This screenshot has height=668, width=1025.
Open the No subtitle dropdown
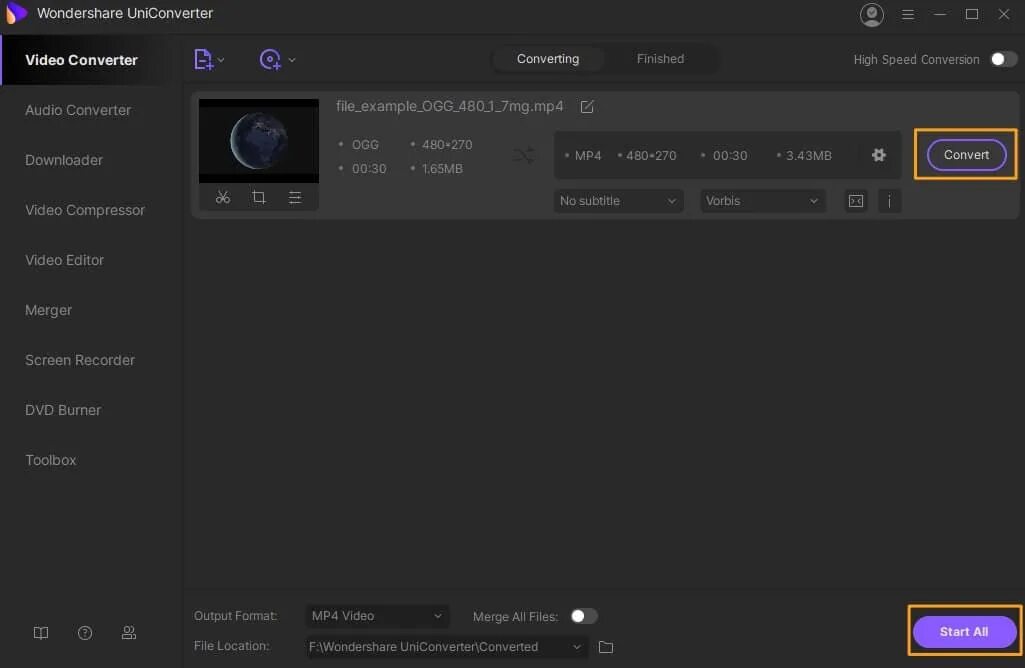click(618, 201)
